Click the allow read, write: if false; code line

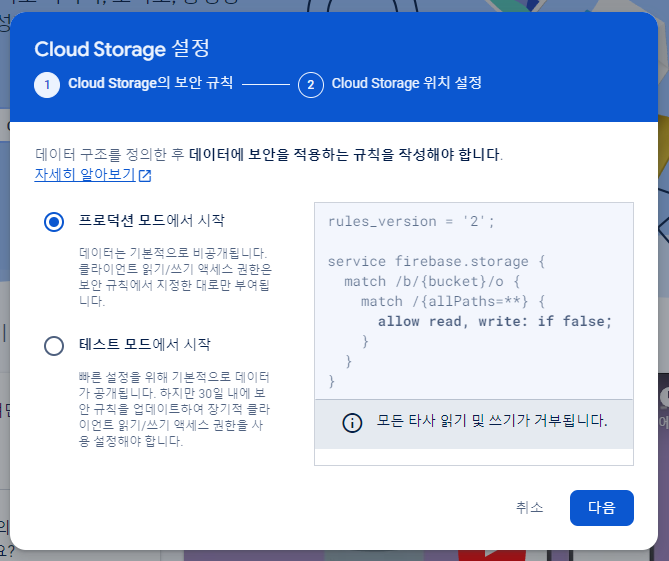[x=495, y=321]
